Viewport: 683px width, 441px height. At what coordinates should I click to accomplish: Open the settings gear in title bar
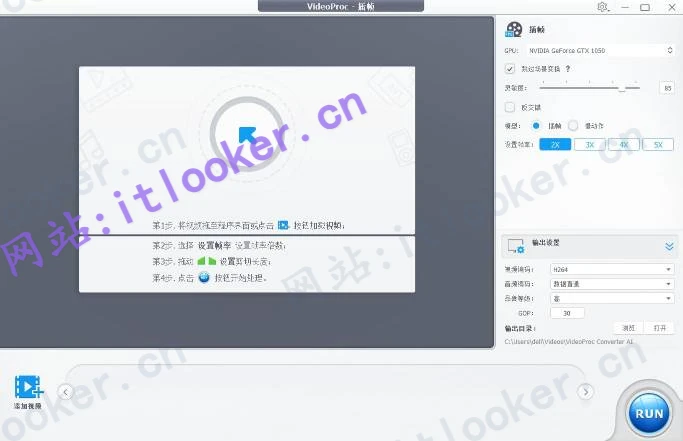coord(603,7)
